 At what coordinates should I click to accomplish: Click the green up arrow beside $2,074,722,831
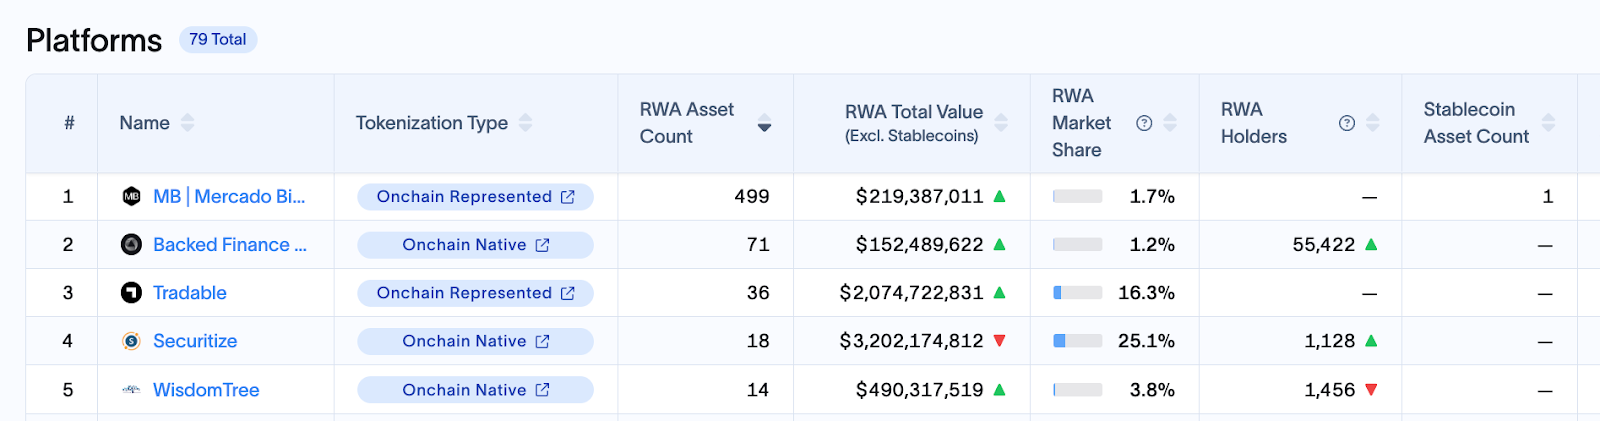999,292
